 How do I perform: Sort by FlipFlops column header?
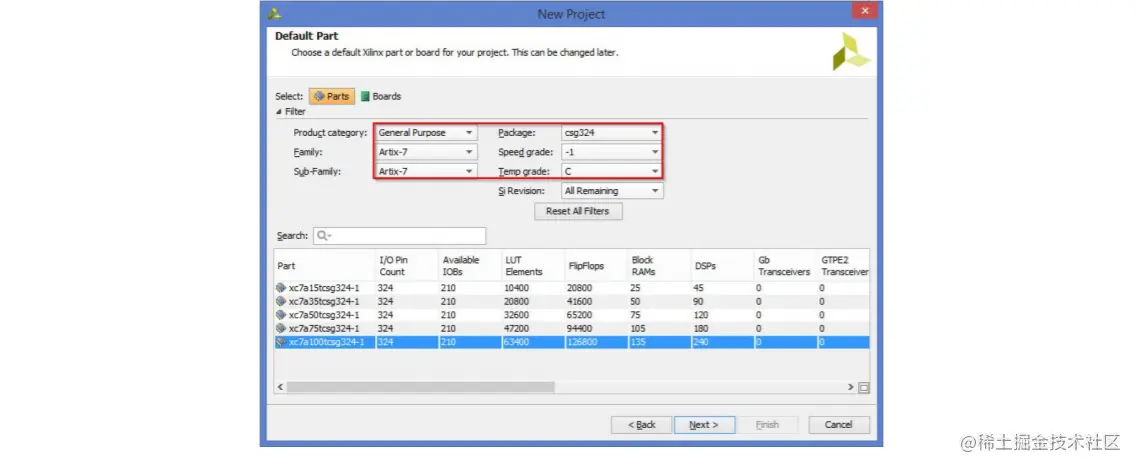coord(596,266)
